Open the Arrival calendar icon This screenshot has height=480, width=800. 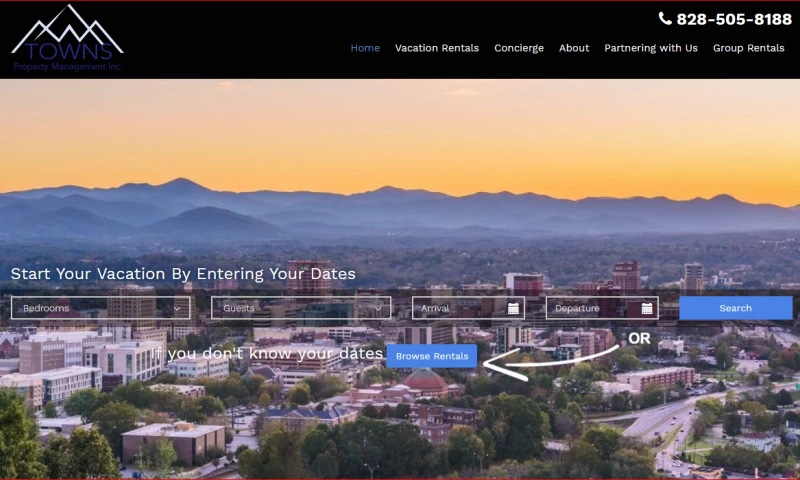tap(513, 308)
